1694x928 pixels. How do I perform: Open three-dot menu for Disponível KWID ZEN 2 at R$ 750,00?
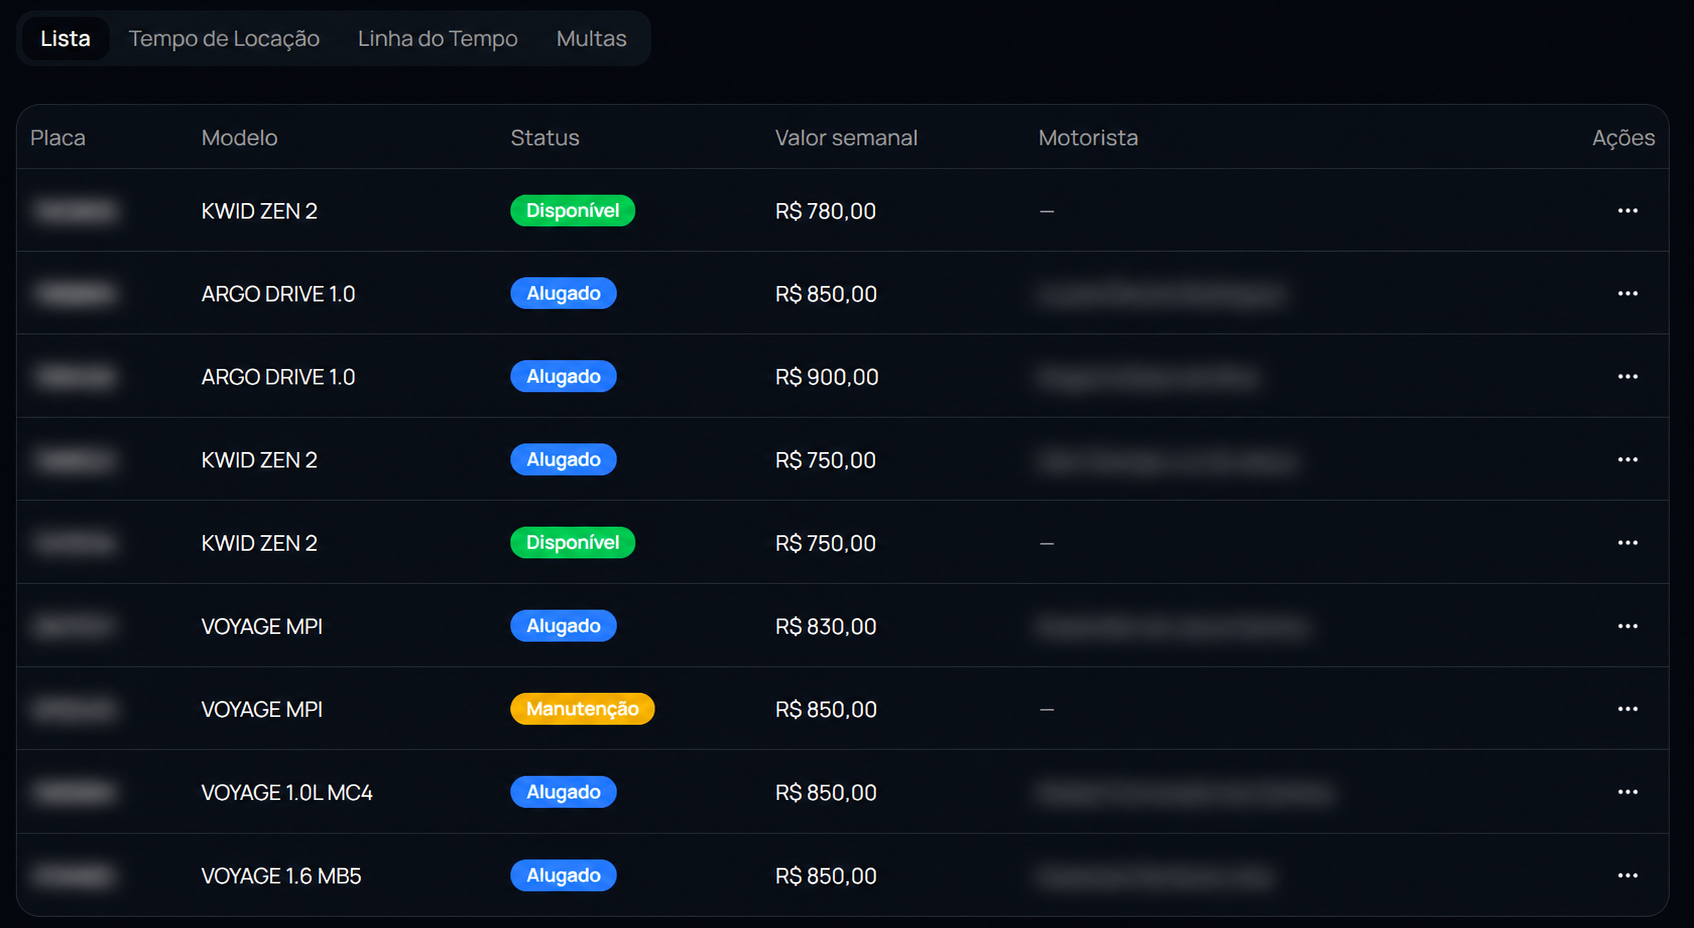[x=1627, y=543]
